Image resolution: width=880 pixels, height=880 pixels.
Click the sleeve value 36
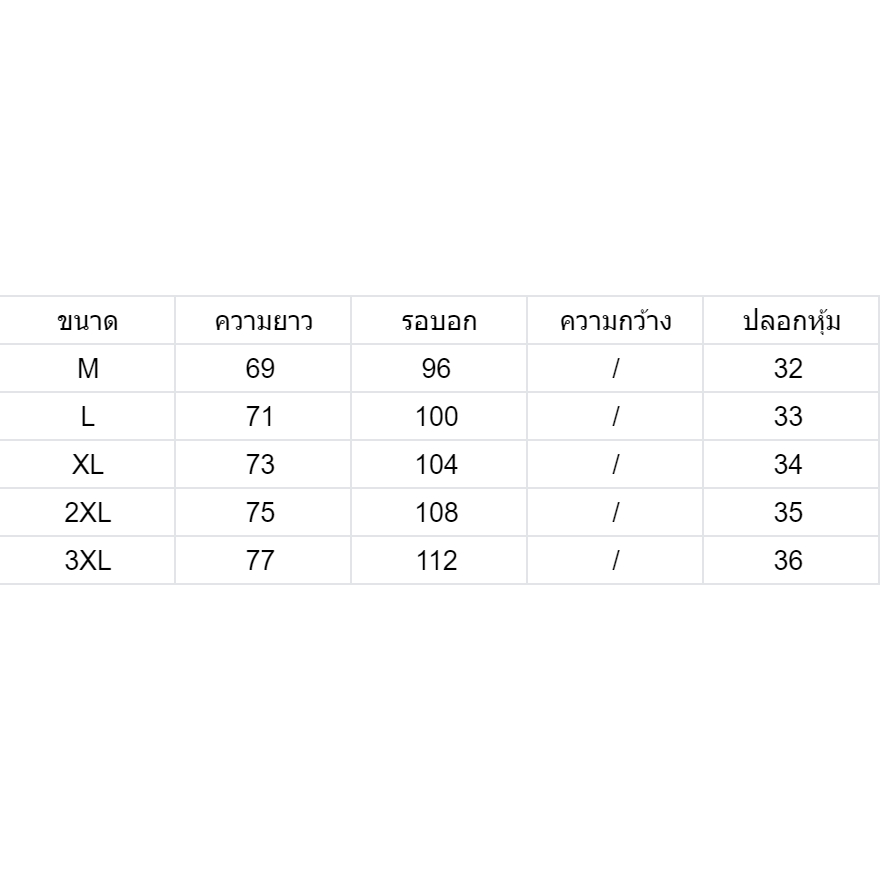[x=791, y=560]
